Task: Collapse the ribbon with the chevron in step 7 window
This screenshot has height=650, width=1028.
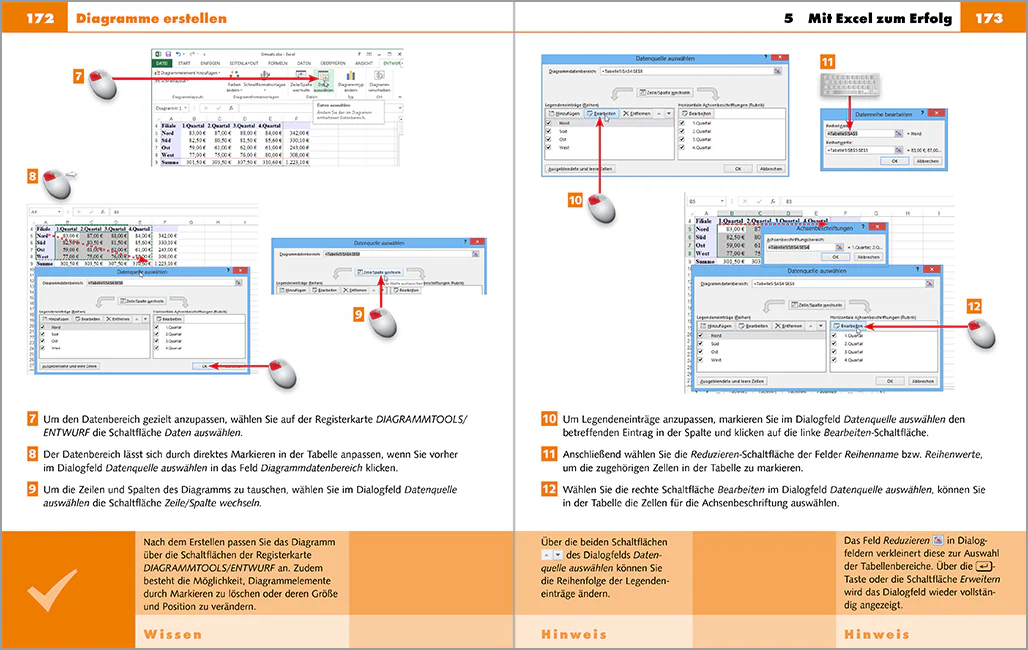Action: pos(399,97)
